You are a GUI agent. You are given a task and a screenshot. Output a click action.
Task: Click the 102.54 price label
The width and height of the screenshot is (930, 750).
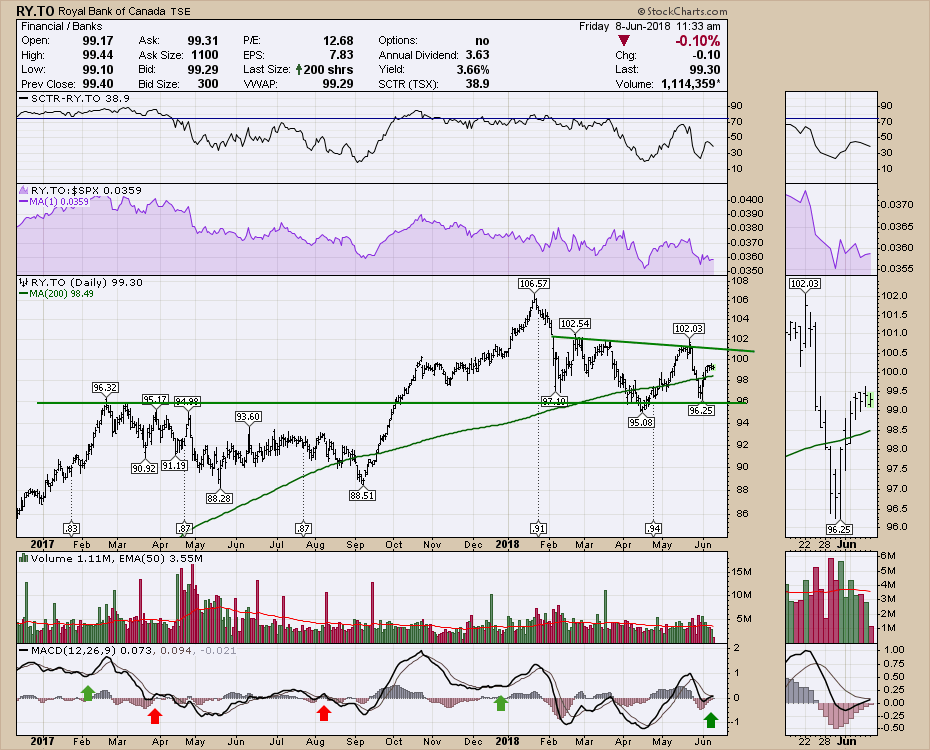(x=575, y=323)
